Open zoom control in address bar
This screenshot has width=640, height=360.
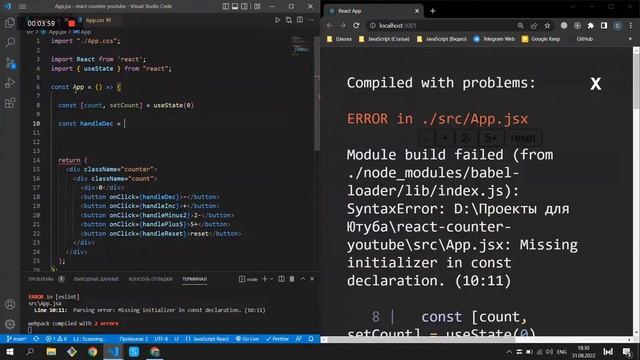pos(520,25)
